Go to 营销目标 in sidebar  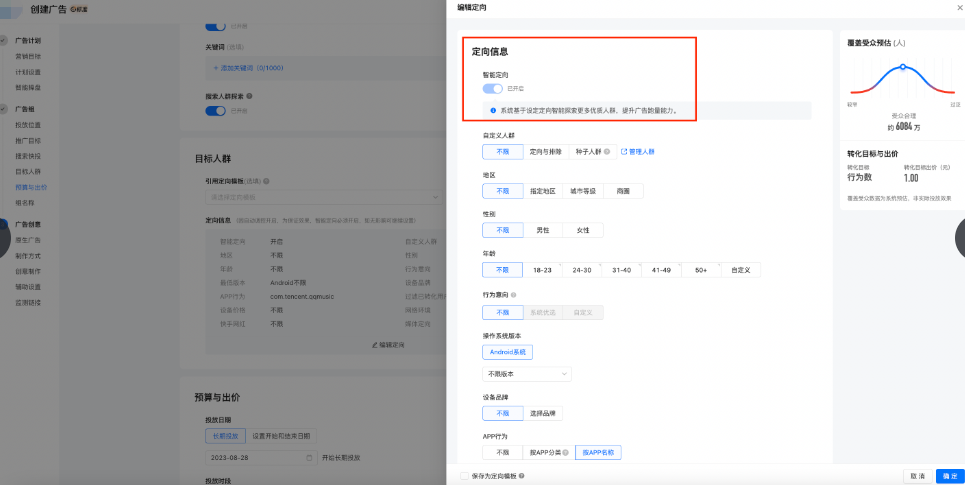(x=28, y=56)
